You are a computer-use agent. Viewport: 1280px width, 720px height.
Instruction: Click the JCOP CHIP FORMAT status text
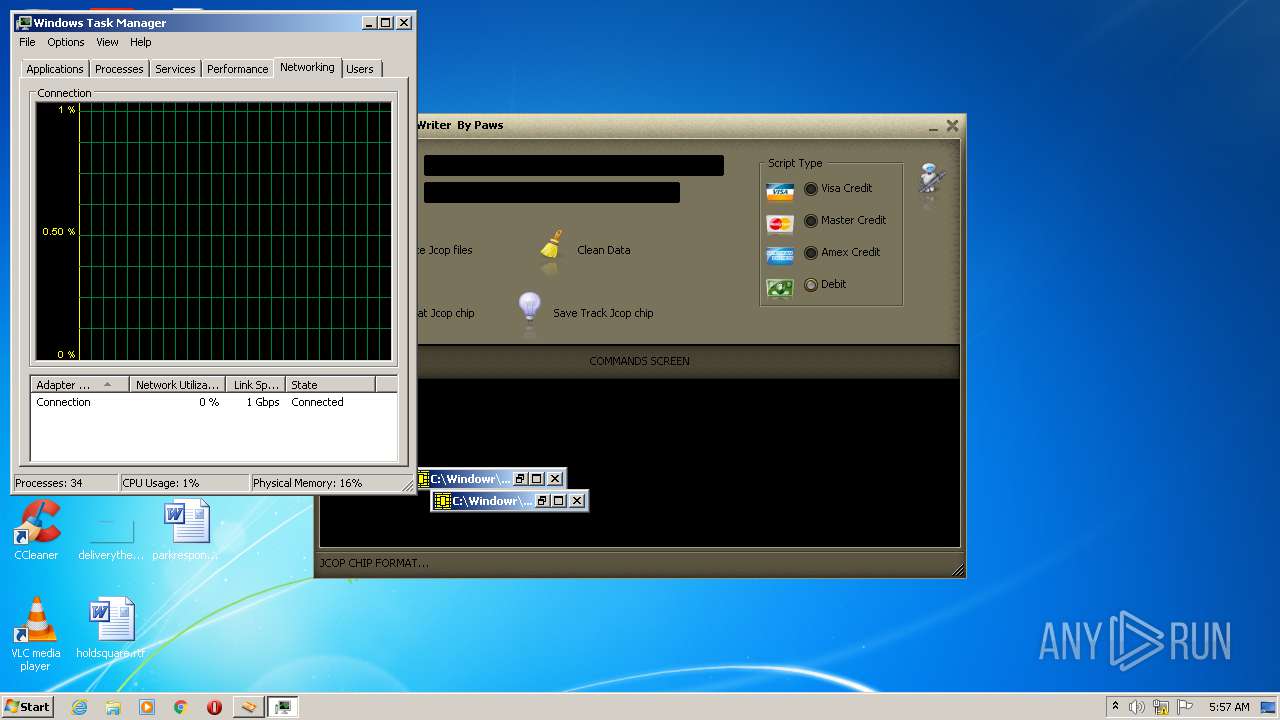coord(374,563)
